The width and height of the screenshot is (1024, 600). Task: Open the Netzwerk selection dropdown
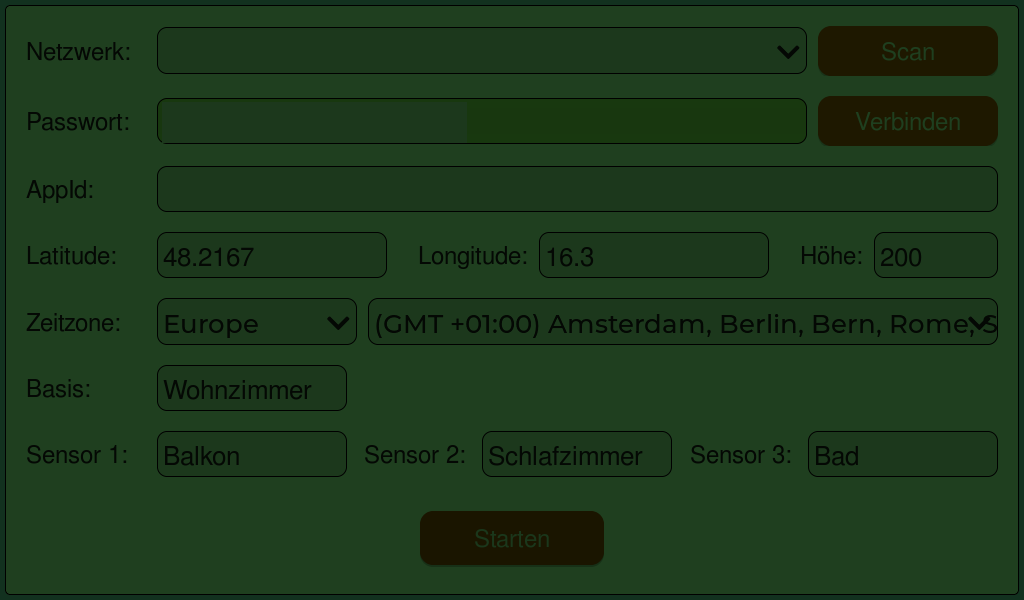482,51
